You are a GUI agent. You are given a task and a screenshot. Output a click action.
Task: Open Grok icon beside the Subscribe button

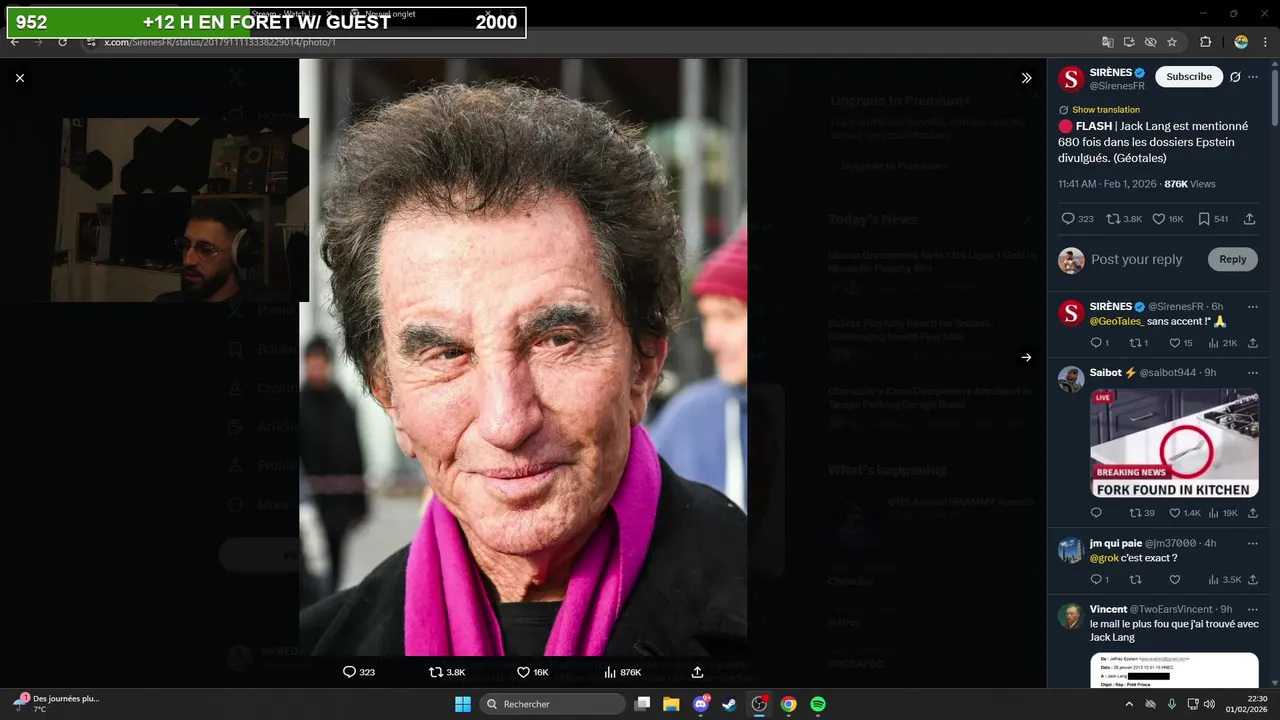[1235, 77]
